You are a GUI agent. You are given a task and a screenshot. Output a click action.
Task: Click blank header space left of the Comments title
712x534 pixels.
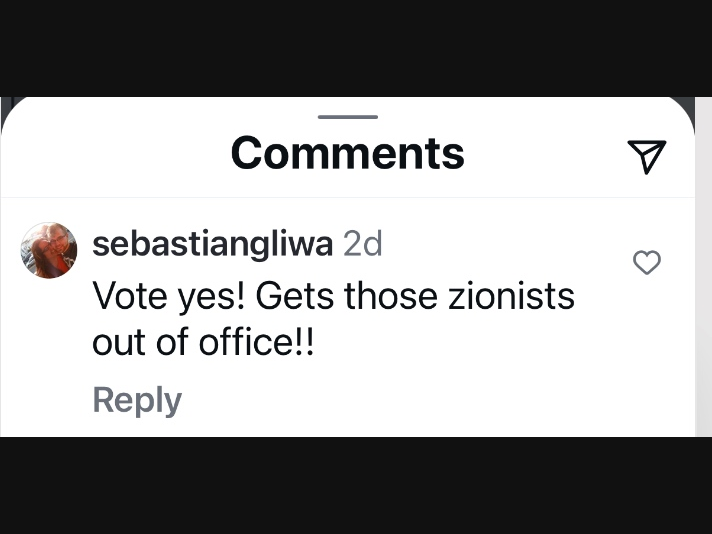[114, 153]
